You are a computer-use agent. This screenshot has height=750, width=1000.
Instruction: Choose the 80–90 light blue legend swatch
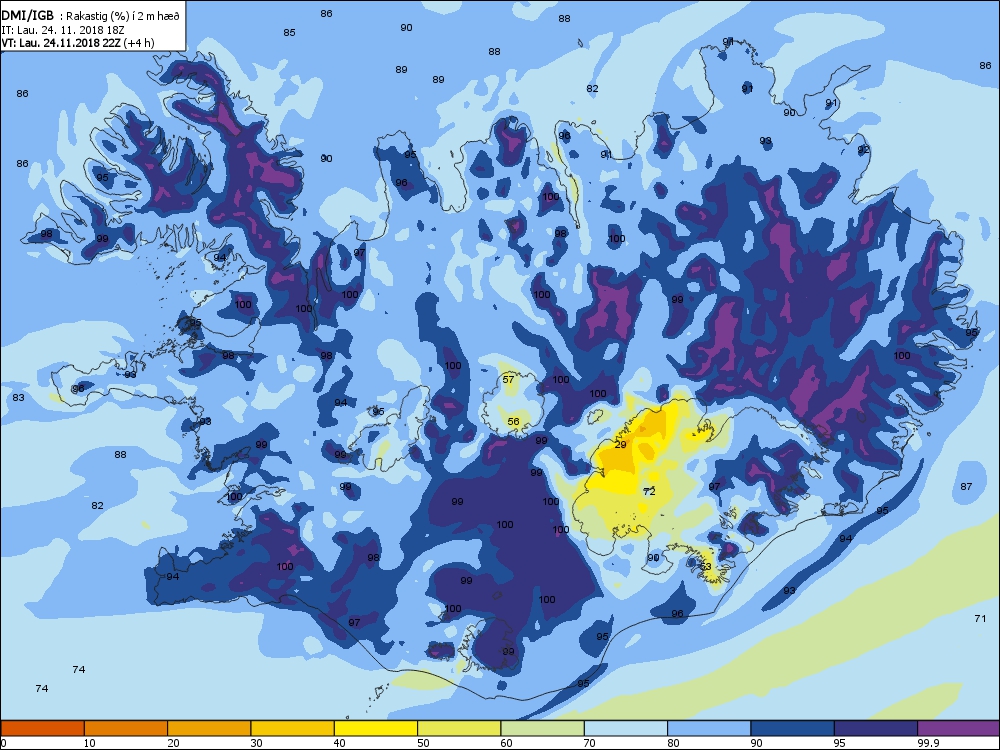pyautogui.click(x=709, y=728)
